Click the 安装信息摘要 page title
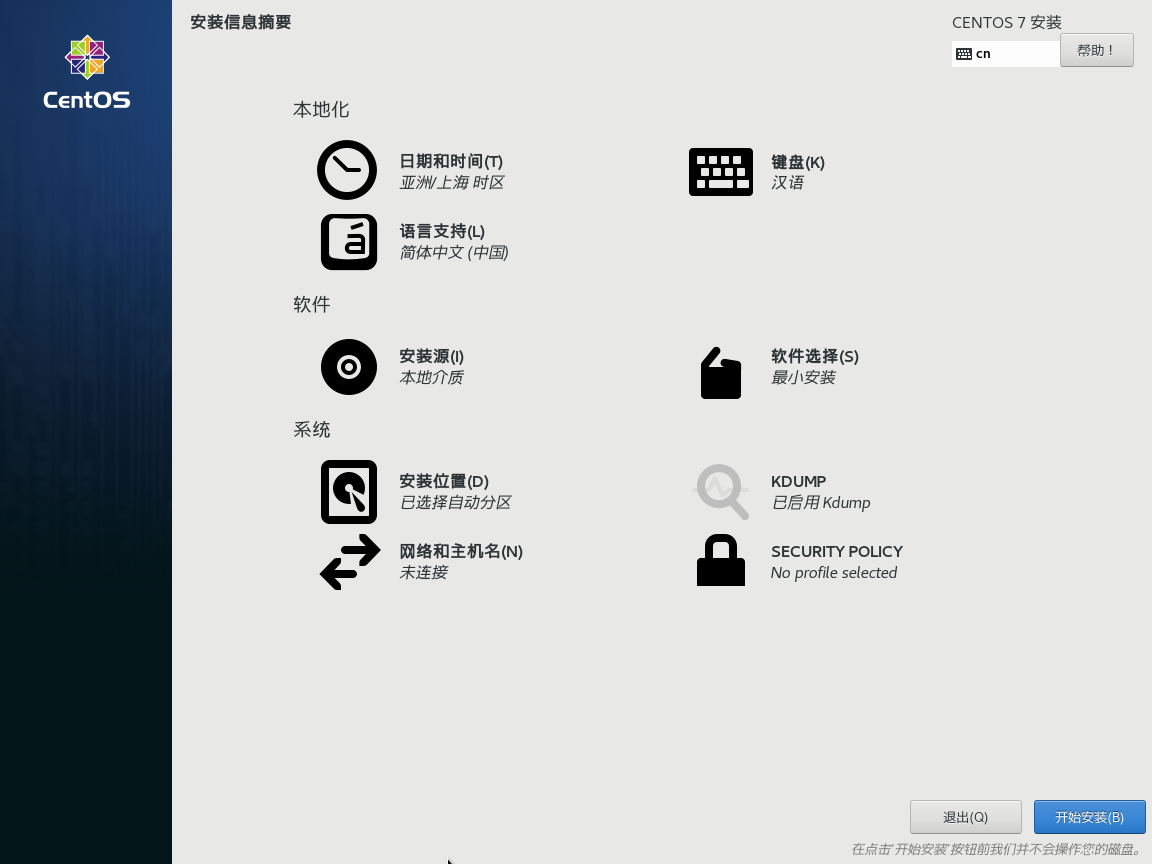 click(241, 22)
